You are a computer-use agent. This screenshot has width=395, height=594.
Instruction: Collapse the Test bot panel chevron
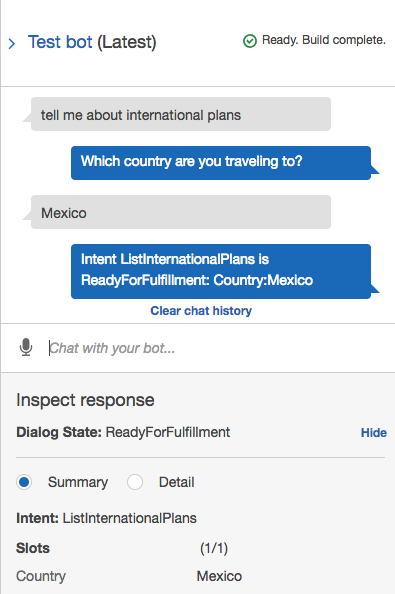(x=12, y=44)
